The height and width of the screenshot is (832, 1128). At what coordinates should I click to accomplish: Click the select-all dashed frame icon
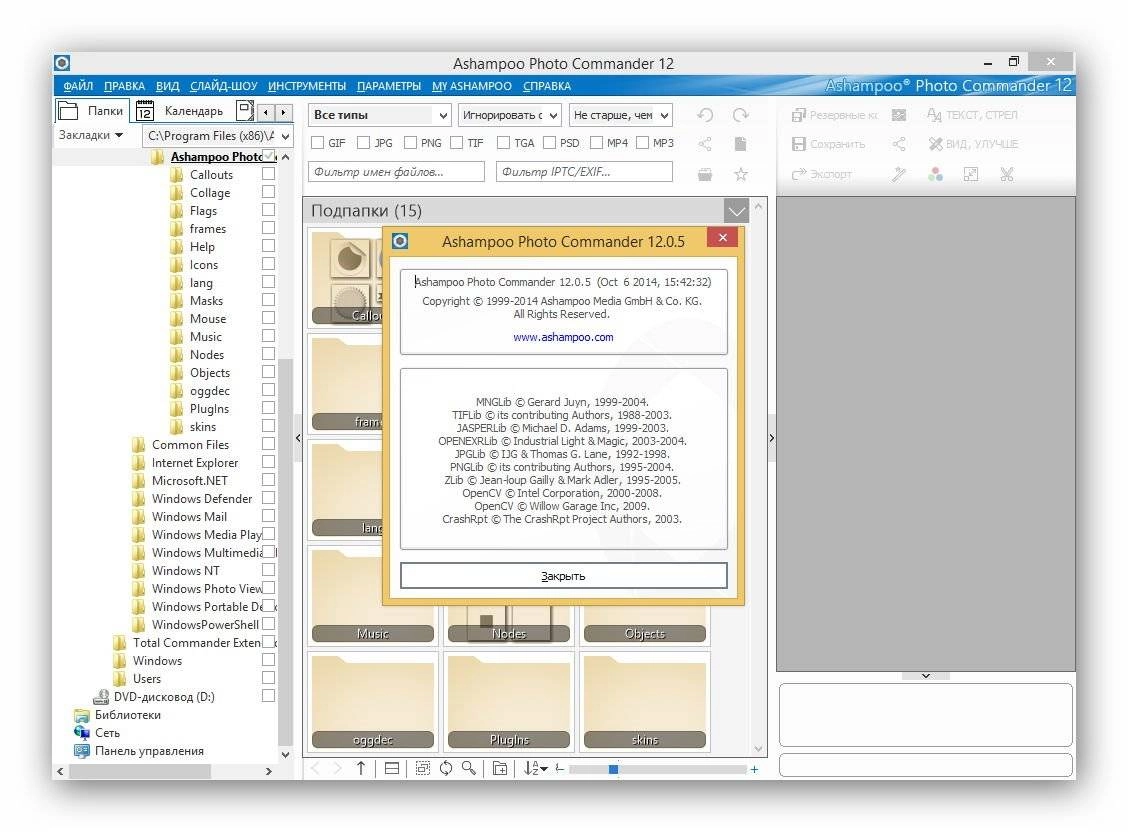pyautogui.click(x=422, y=769)
